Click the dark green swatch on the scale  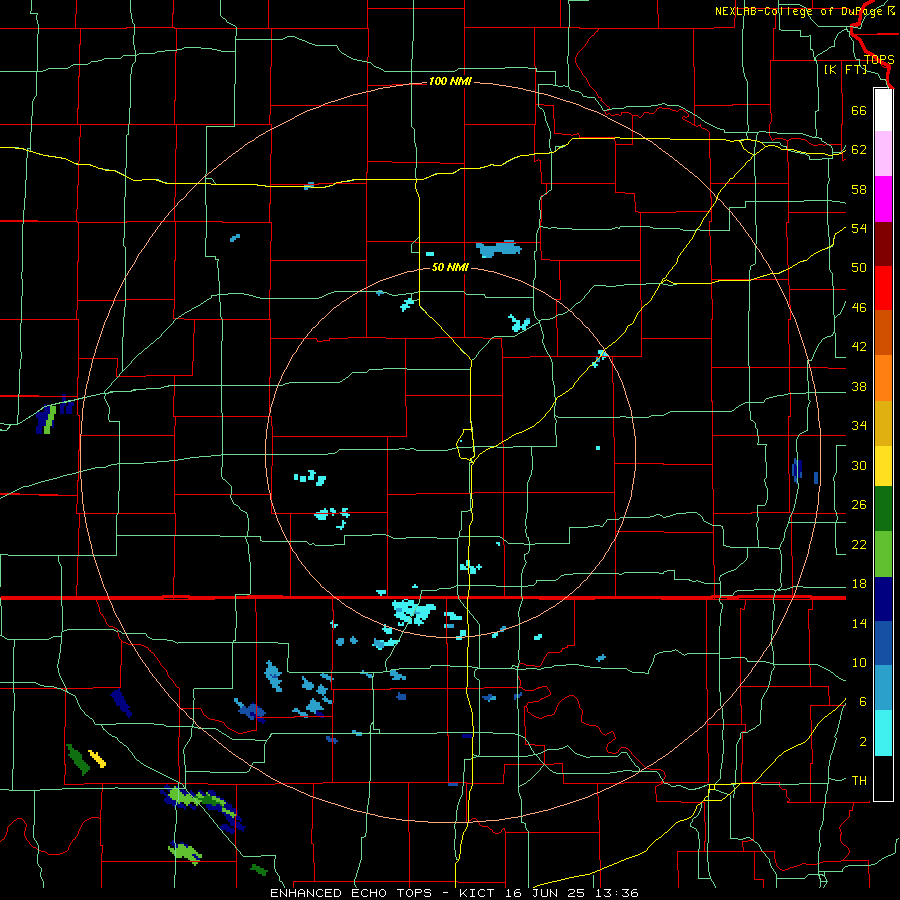883,509
